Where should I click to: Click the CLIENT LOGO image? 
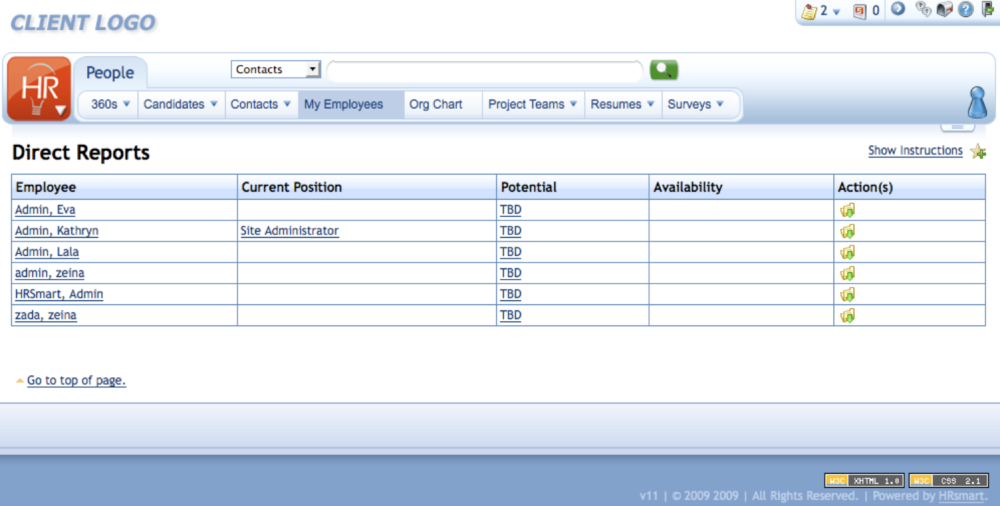click(x=83, y=23)
